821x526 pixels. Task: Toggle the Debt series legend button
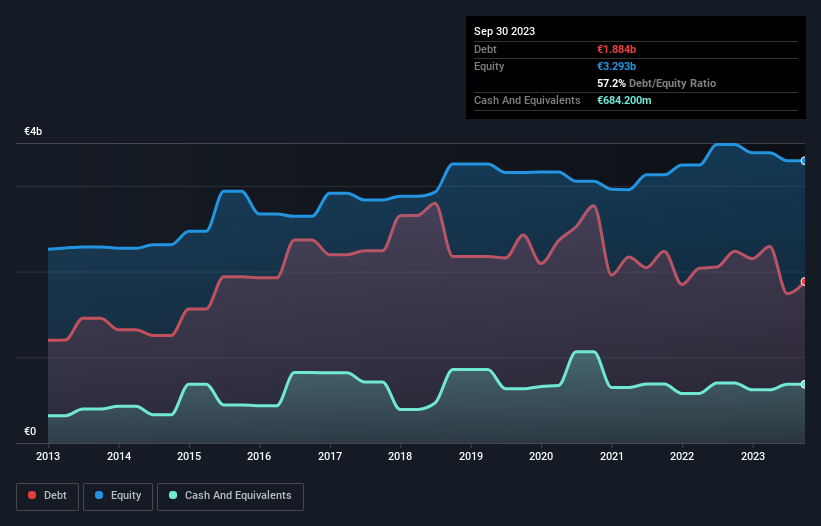pyautogui.click(x=48, y=496)
